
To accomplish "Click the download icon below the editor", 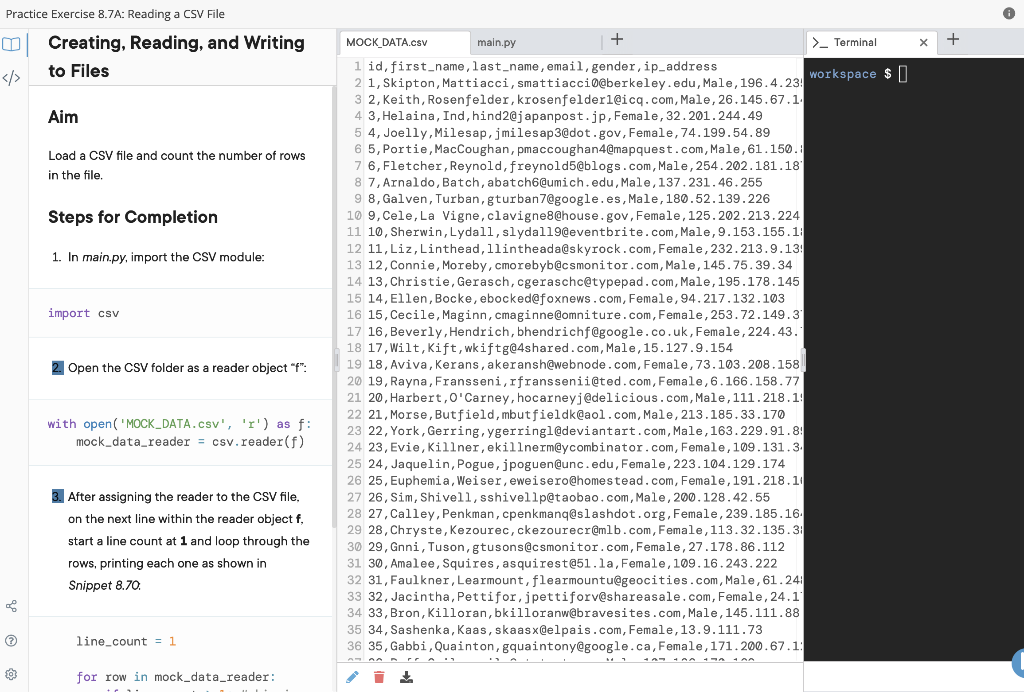I will pos(406,677).
